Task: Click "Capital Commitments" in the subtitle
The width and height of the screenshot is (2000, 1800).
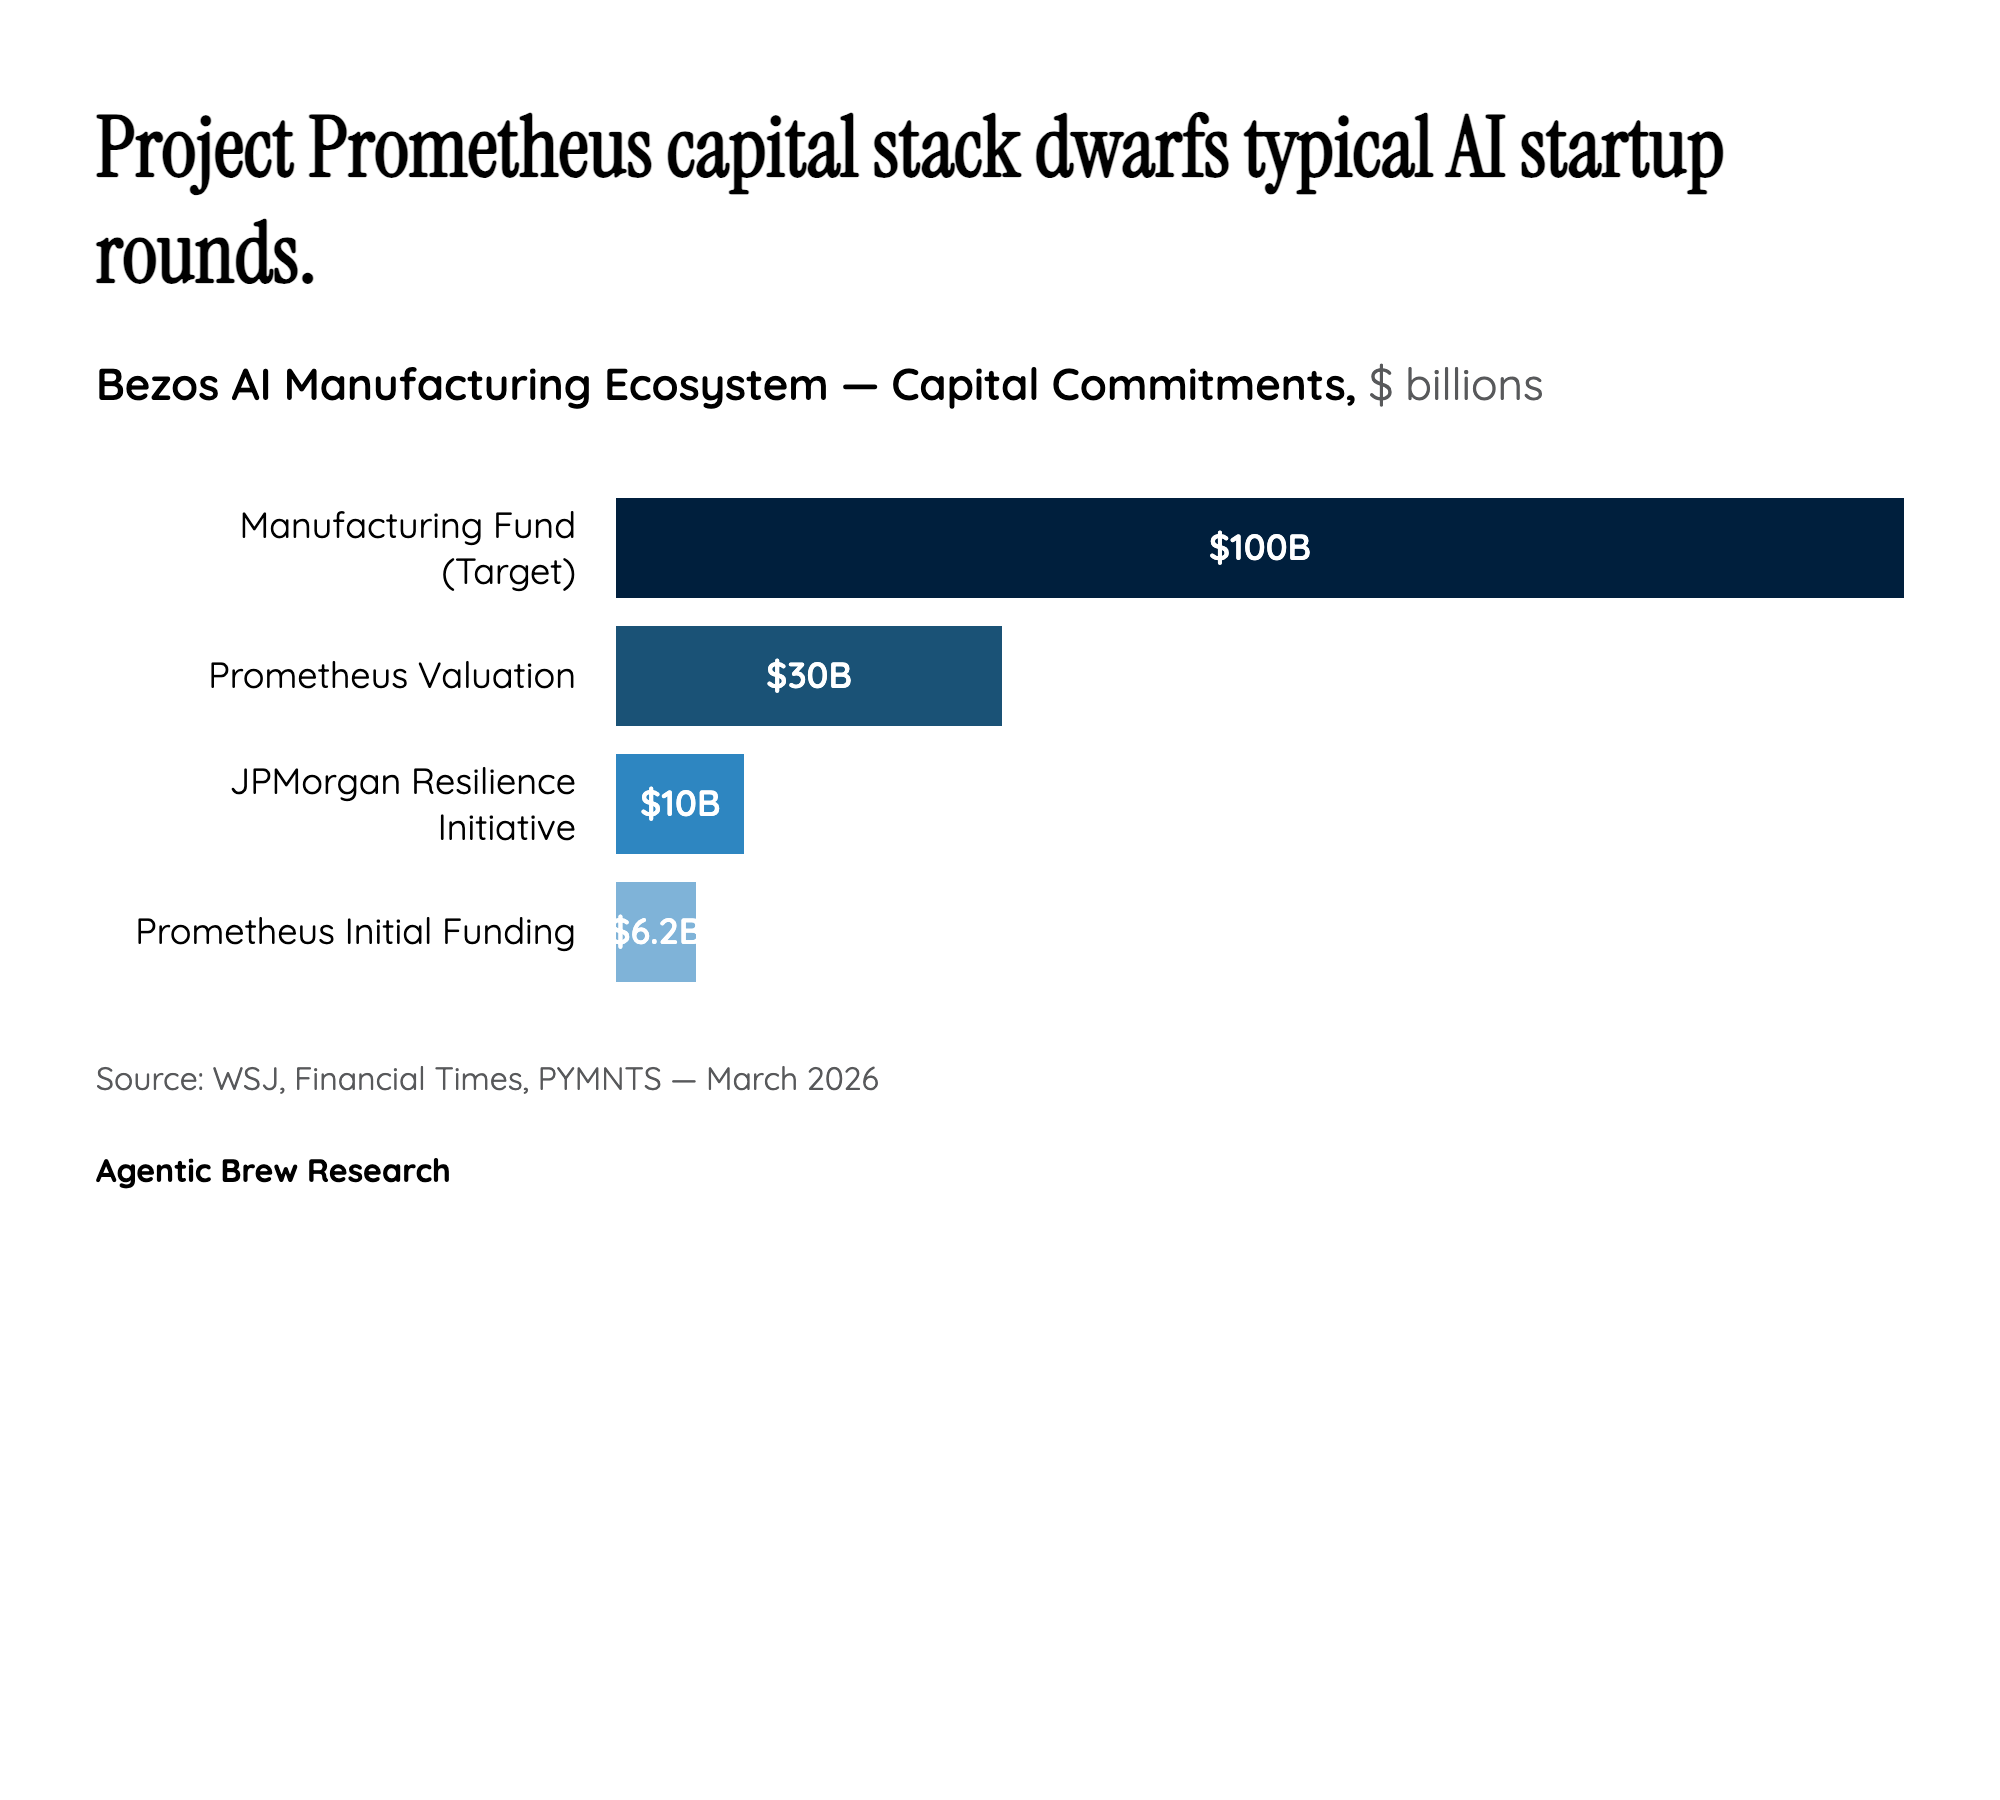Action: point(1122,385)
